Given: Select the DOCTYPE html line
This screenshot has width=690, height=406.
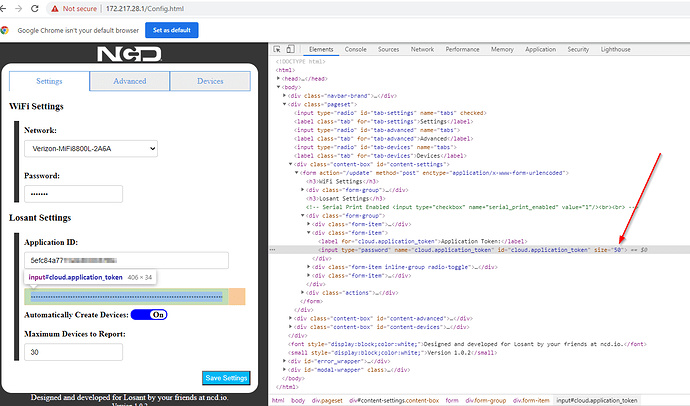Looking at the screenshot, I should coord(301,62).
